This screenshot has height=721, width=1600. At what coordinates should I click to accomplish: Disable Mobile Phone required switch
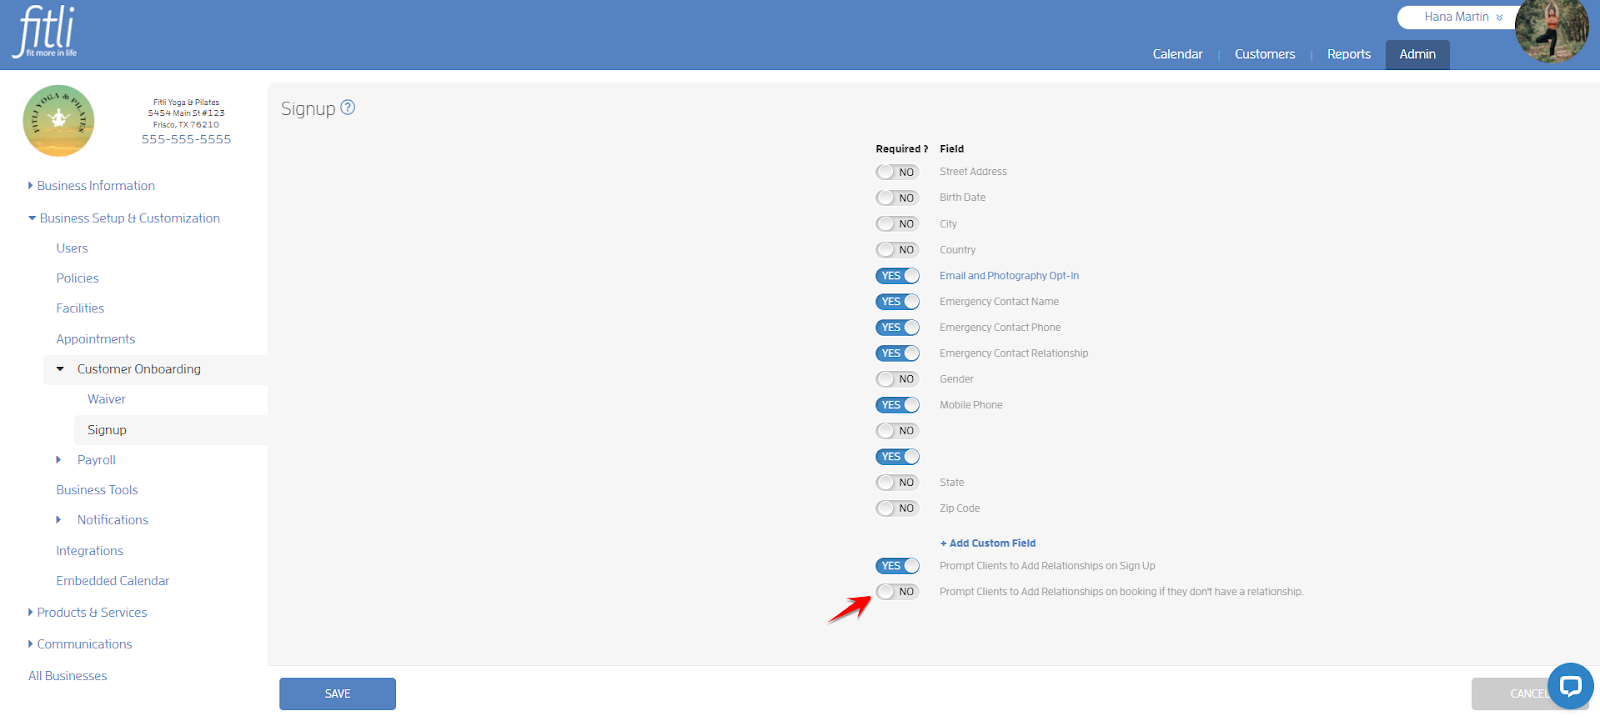tap(897, 405)
